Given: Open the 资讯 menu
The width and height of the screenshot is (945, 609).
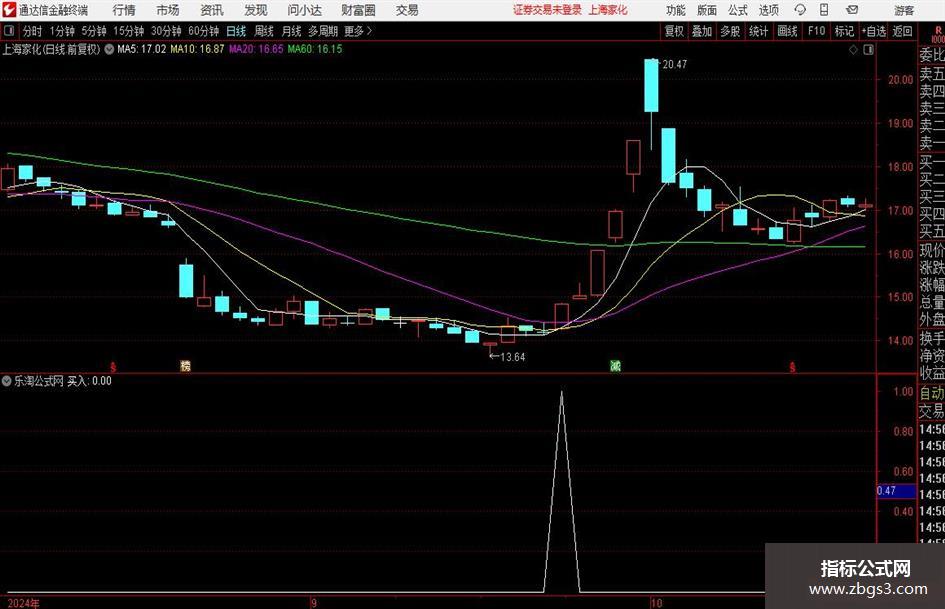Looking at the screenshot, I should [x=212, y=10].
